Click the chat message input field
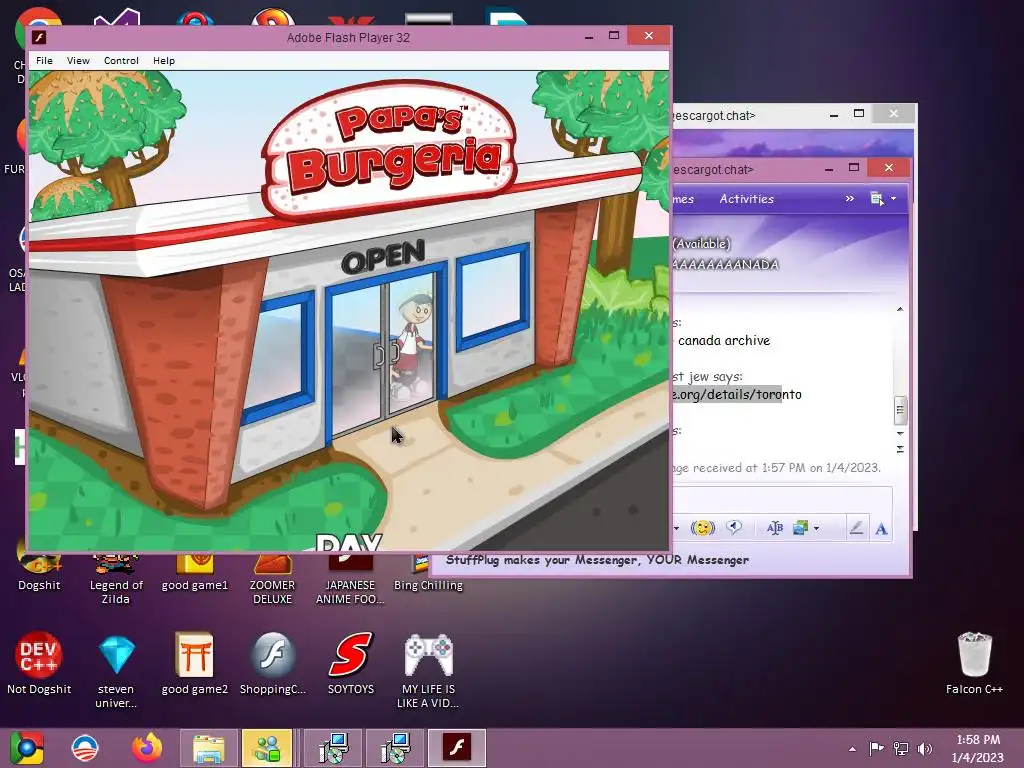 782,500
